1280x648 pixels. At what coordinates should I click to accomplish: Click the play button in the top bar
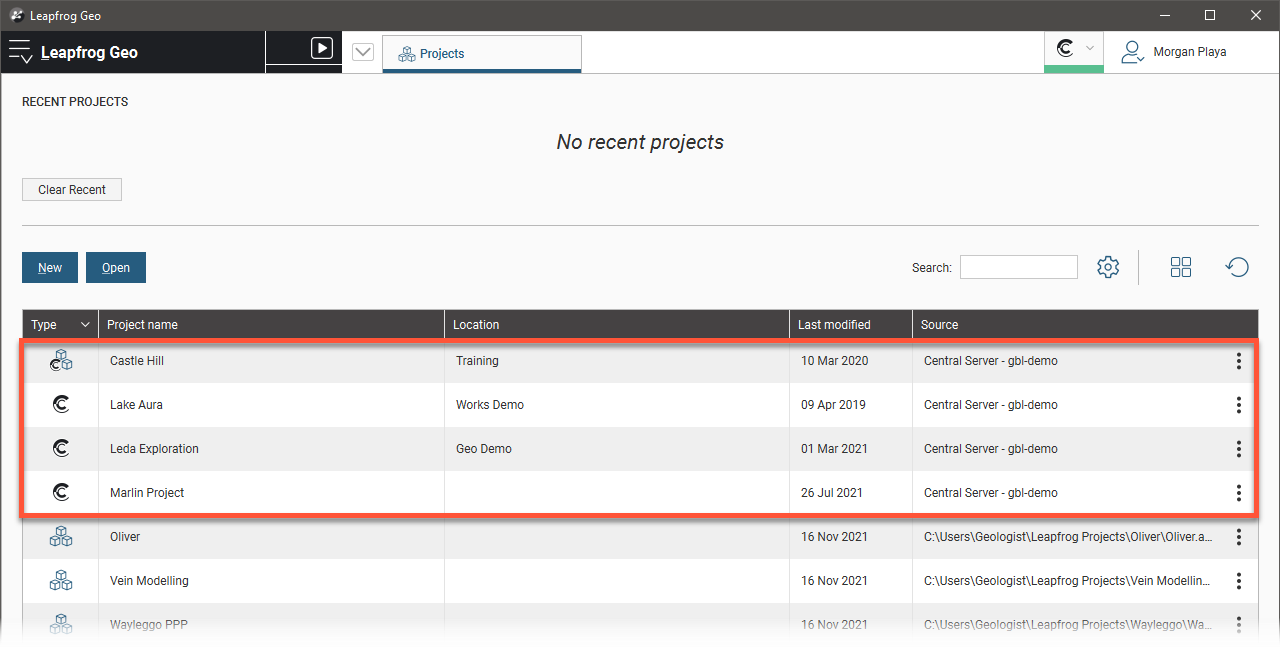[321, 48]
